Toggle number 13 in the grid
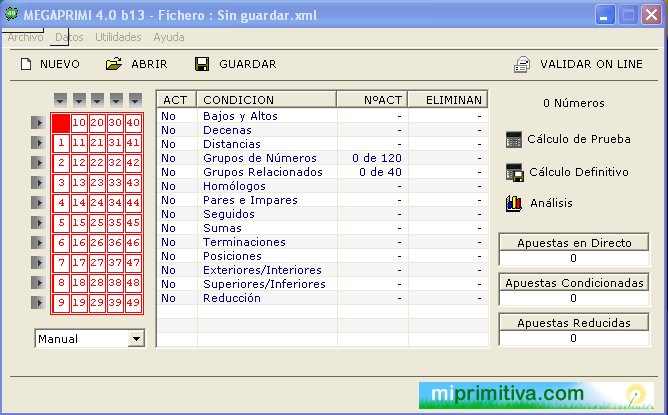This screenshot has height=415, width=668. coord(79,182)
